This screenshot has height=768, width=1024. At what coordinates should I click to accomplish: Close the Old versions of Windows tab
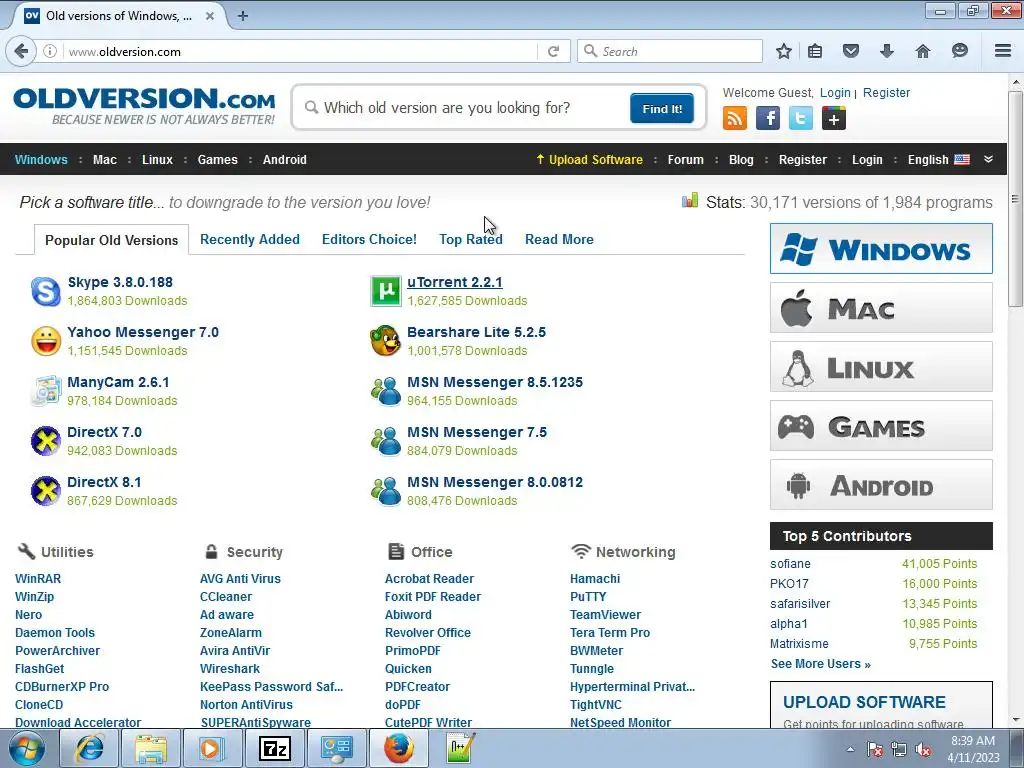point(210,16)
